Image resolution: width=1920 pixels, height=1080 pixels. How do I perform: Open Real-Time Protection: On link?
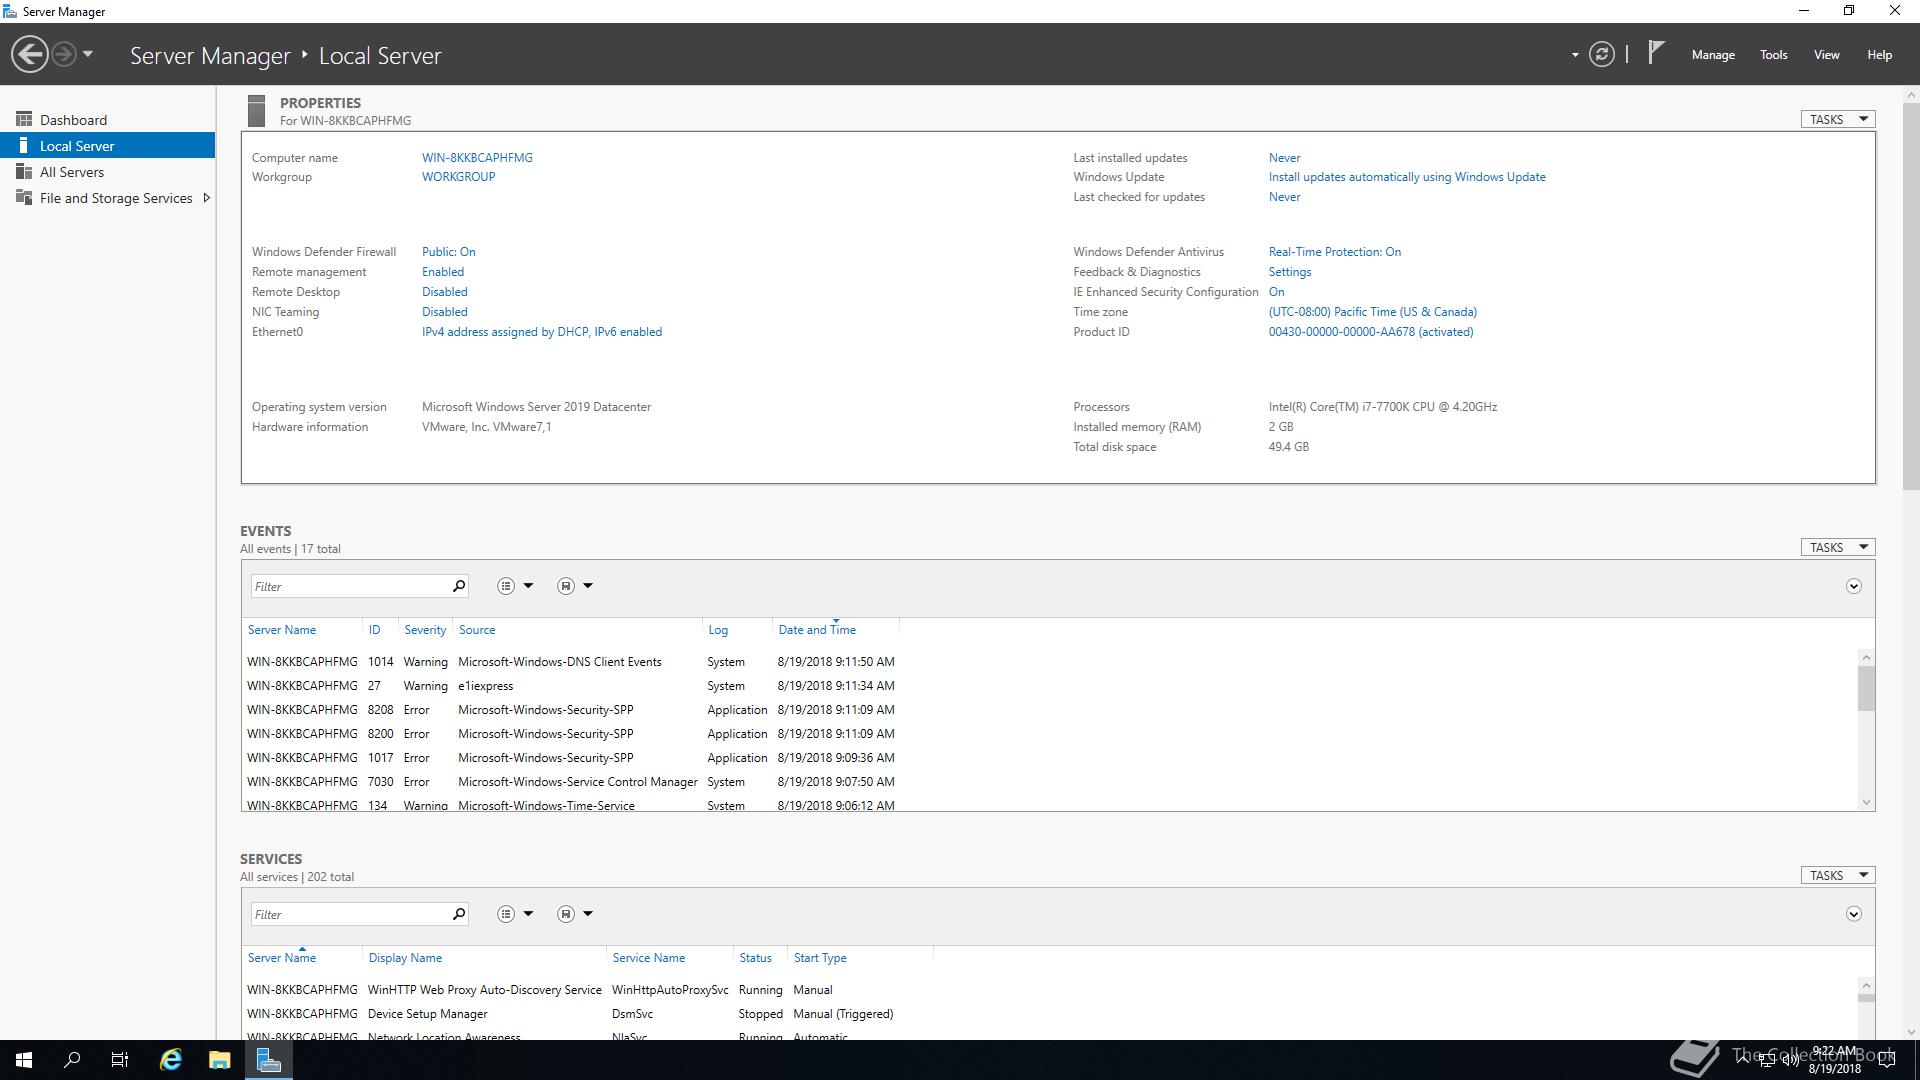coord(1334,252)
